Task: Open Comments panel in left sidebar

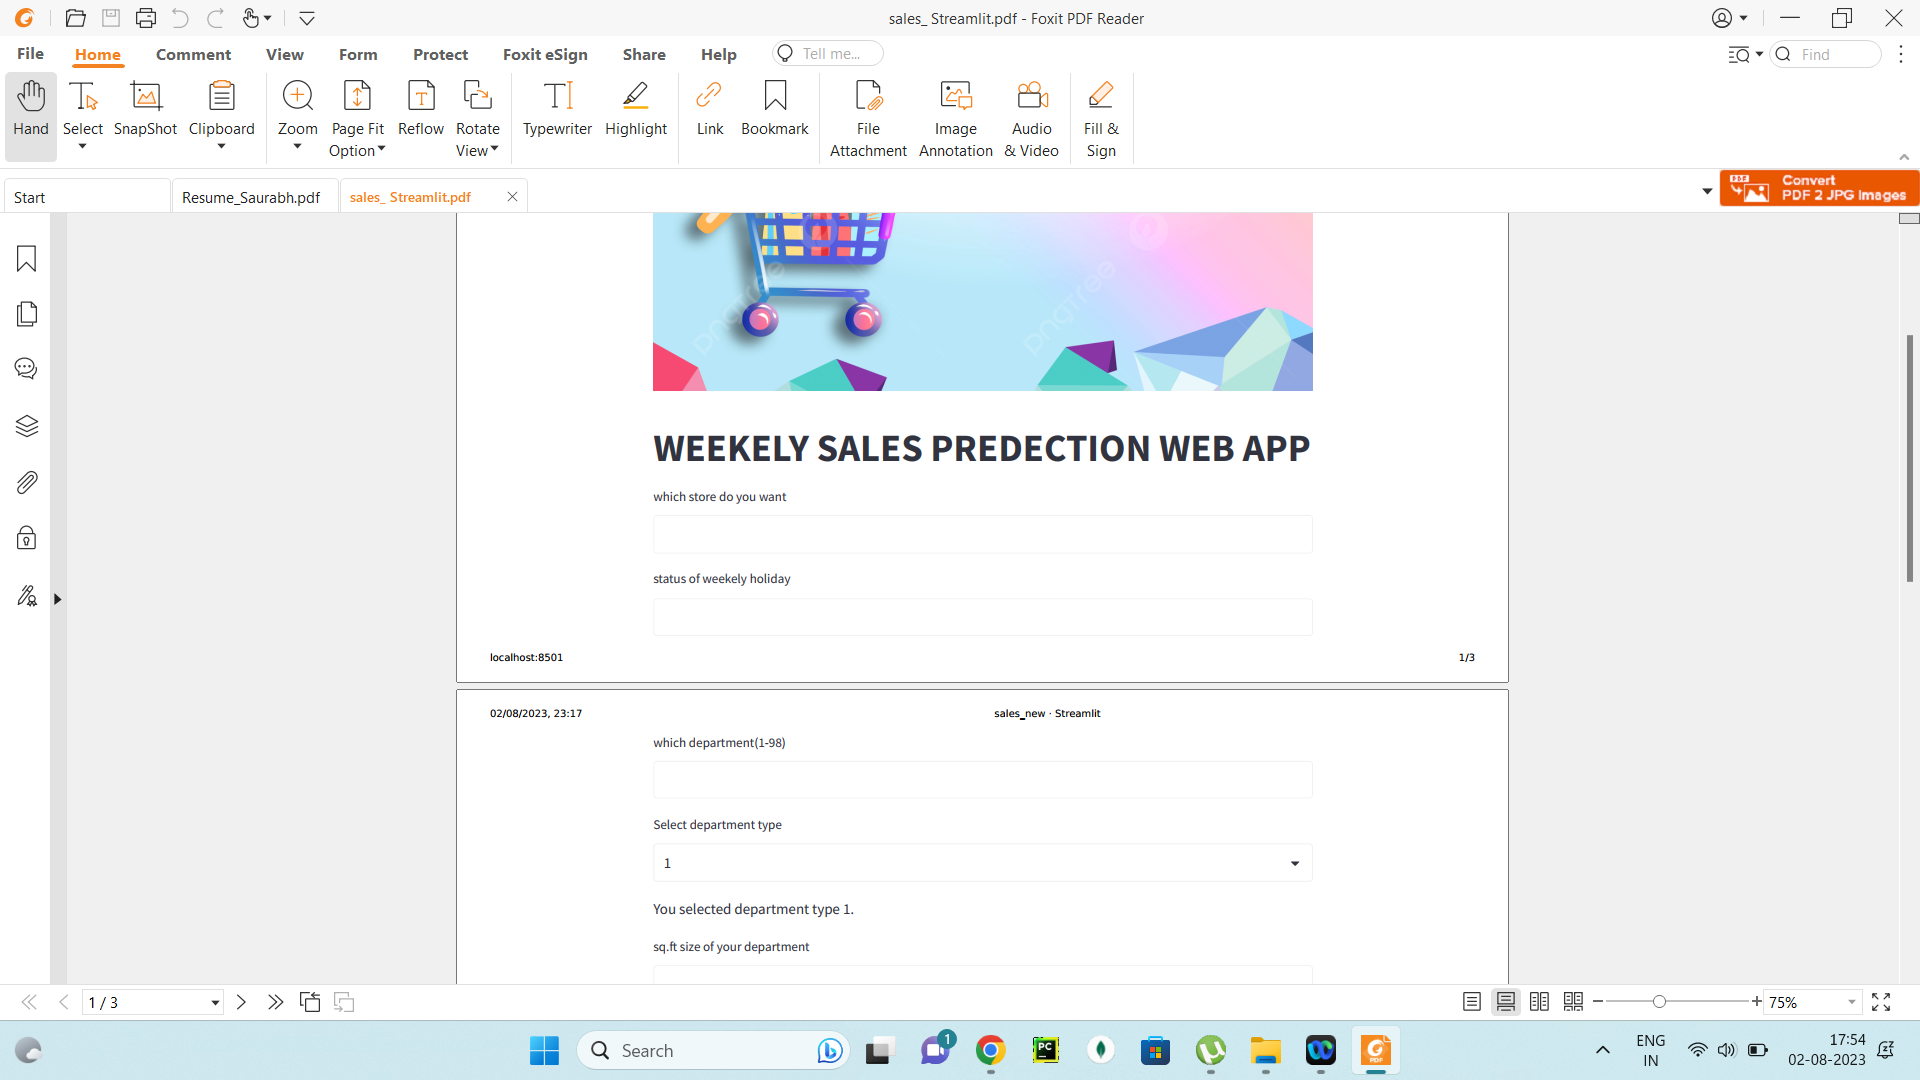Action: [x=27, y=369]
